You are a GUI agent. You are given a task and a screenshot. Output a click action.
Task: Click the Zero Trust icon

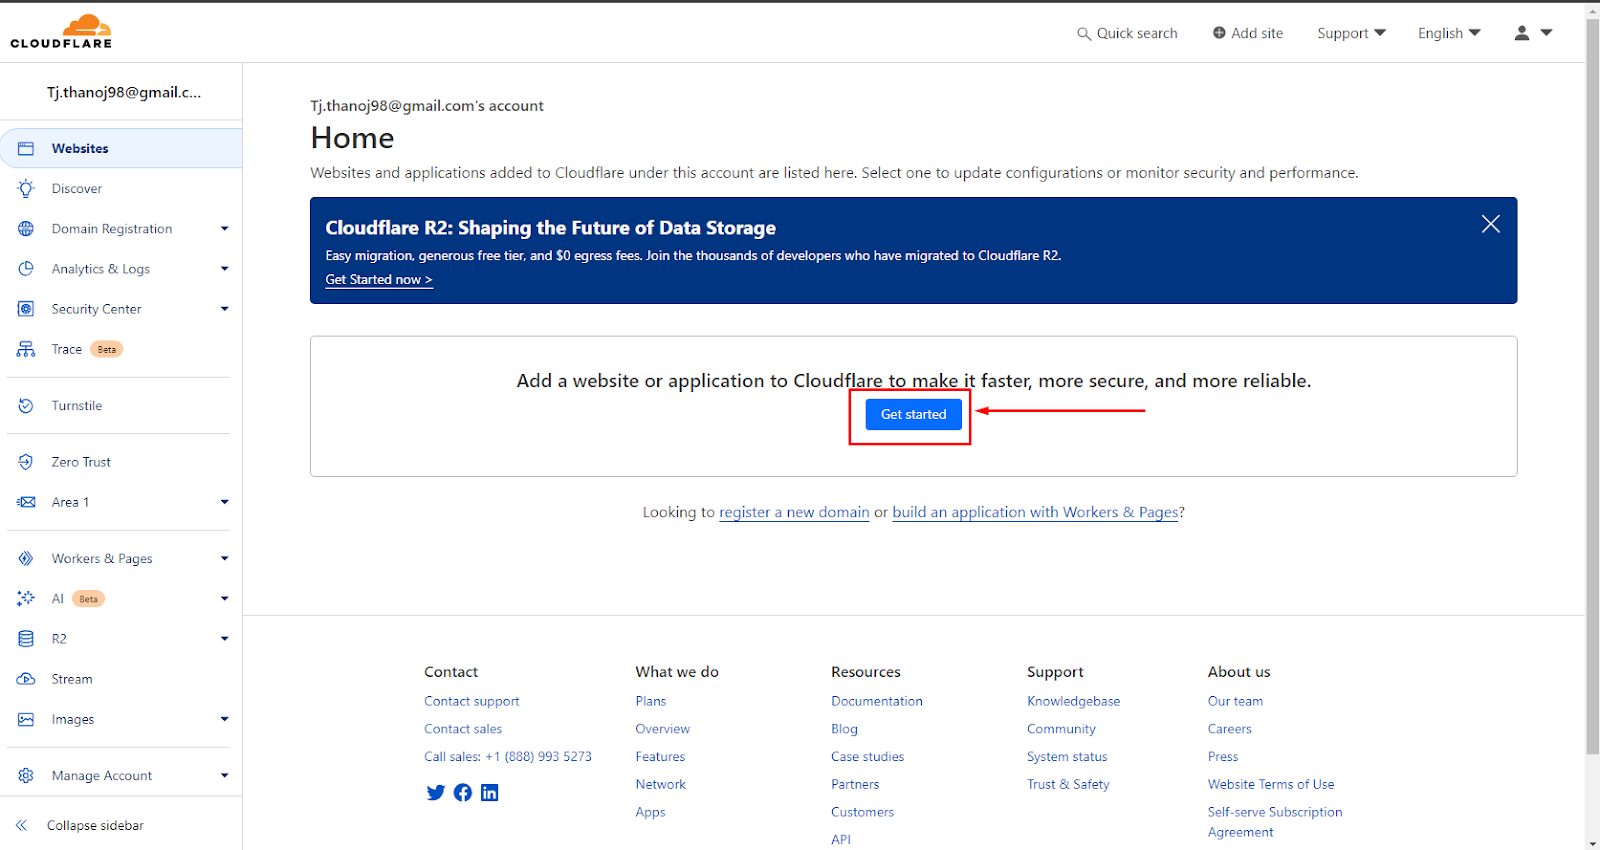[26, 462]
